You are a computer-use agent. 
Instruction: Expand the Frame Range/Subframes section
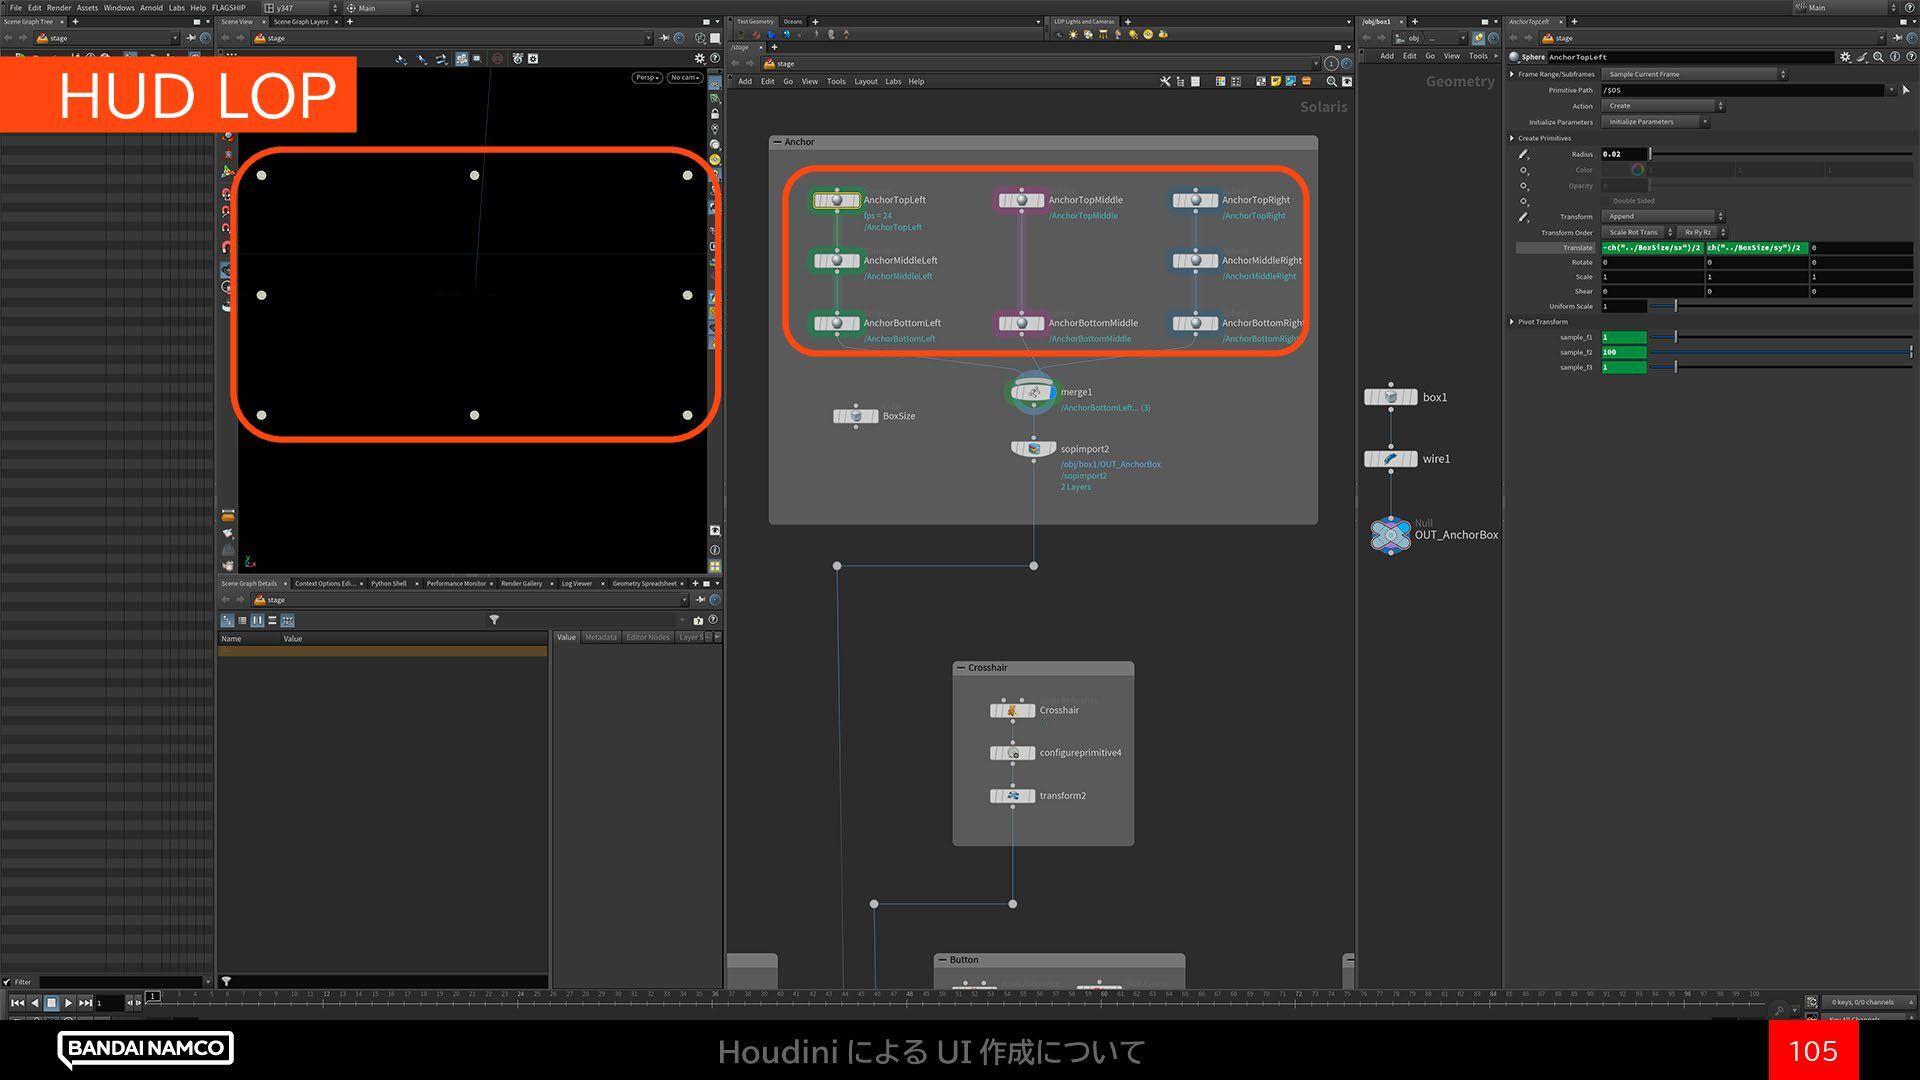pos(1512,74)
